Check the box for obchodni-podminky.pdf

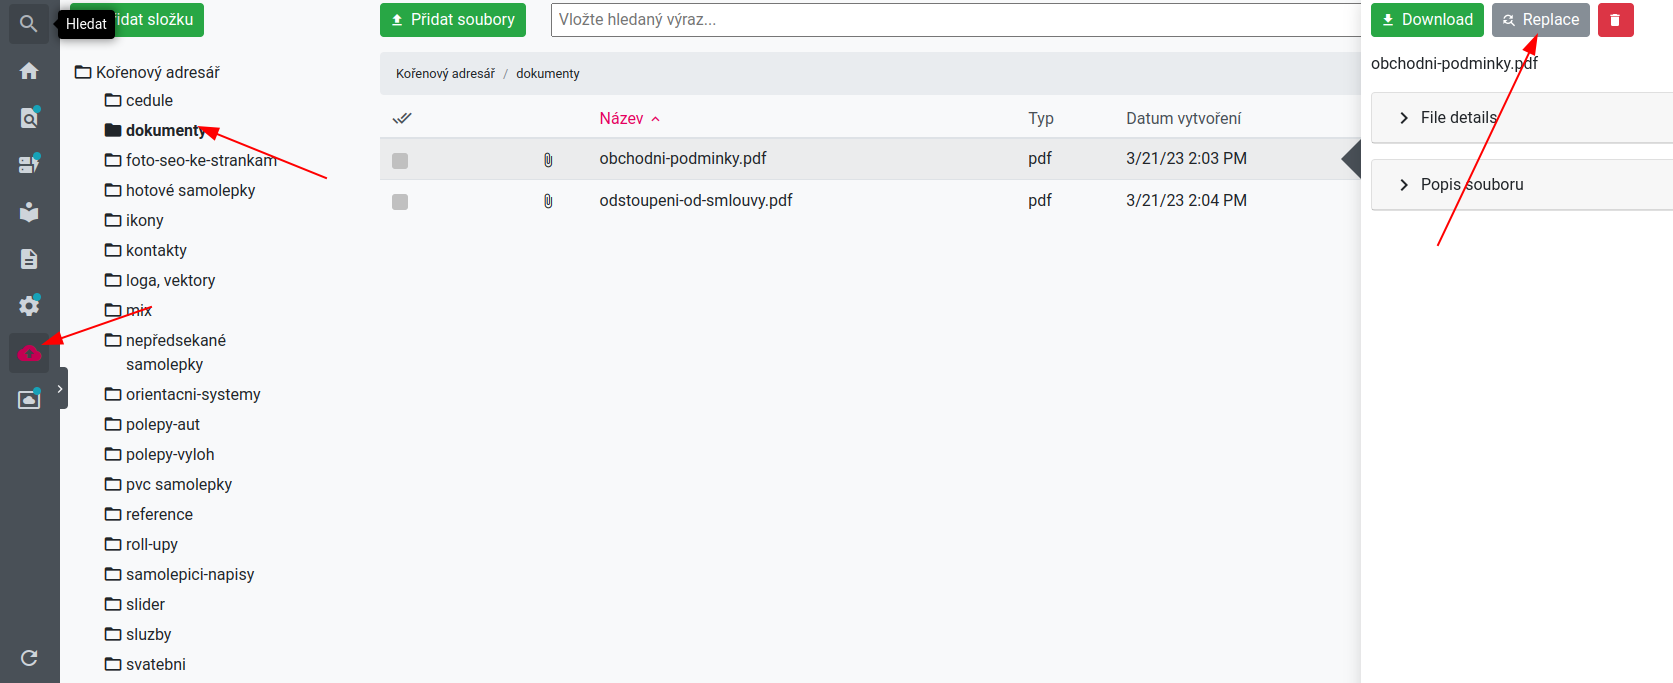click(400, 161)
